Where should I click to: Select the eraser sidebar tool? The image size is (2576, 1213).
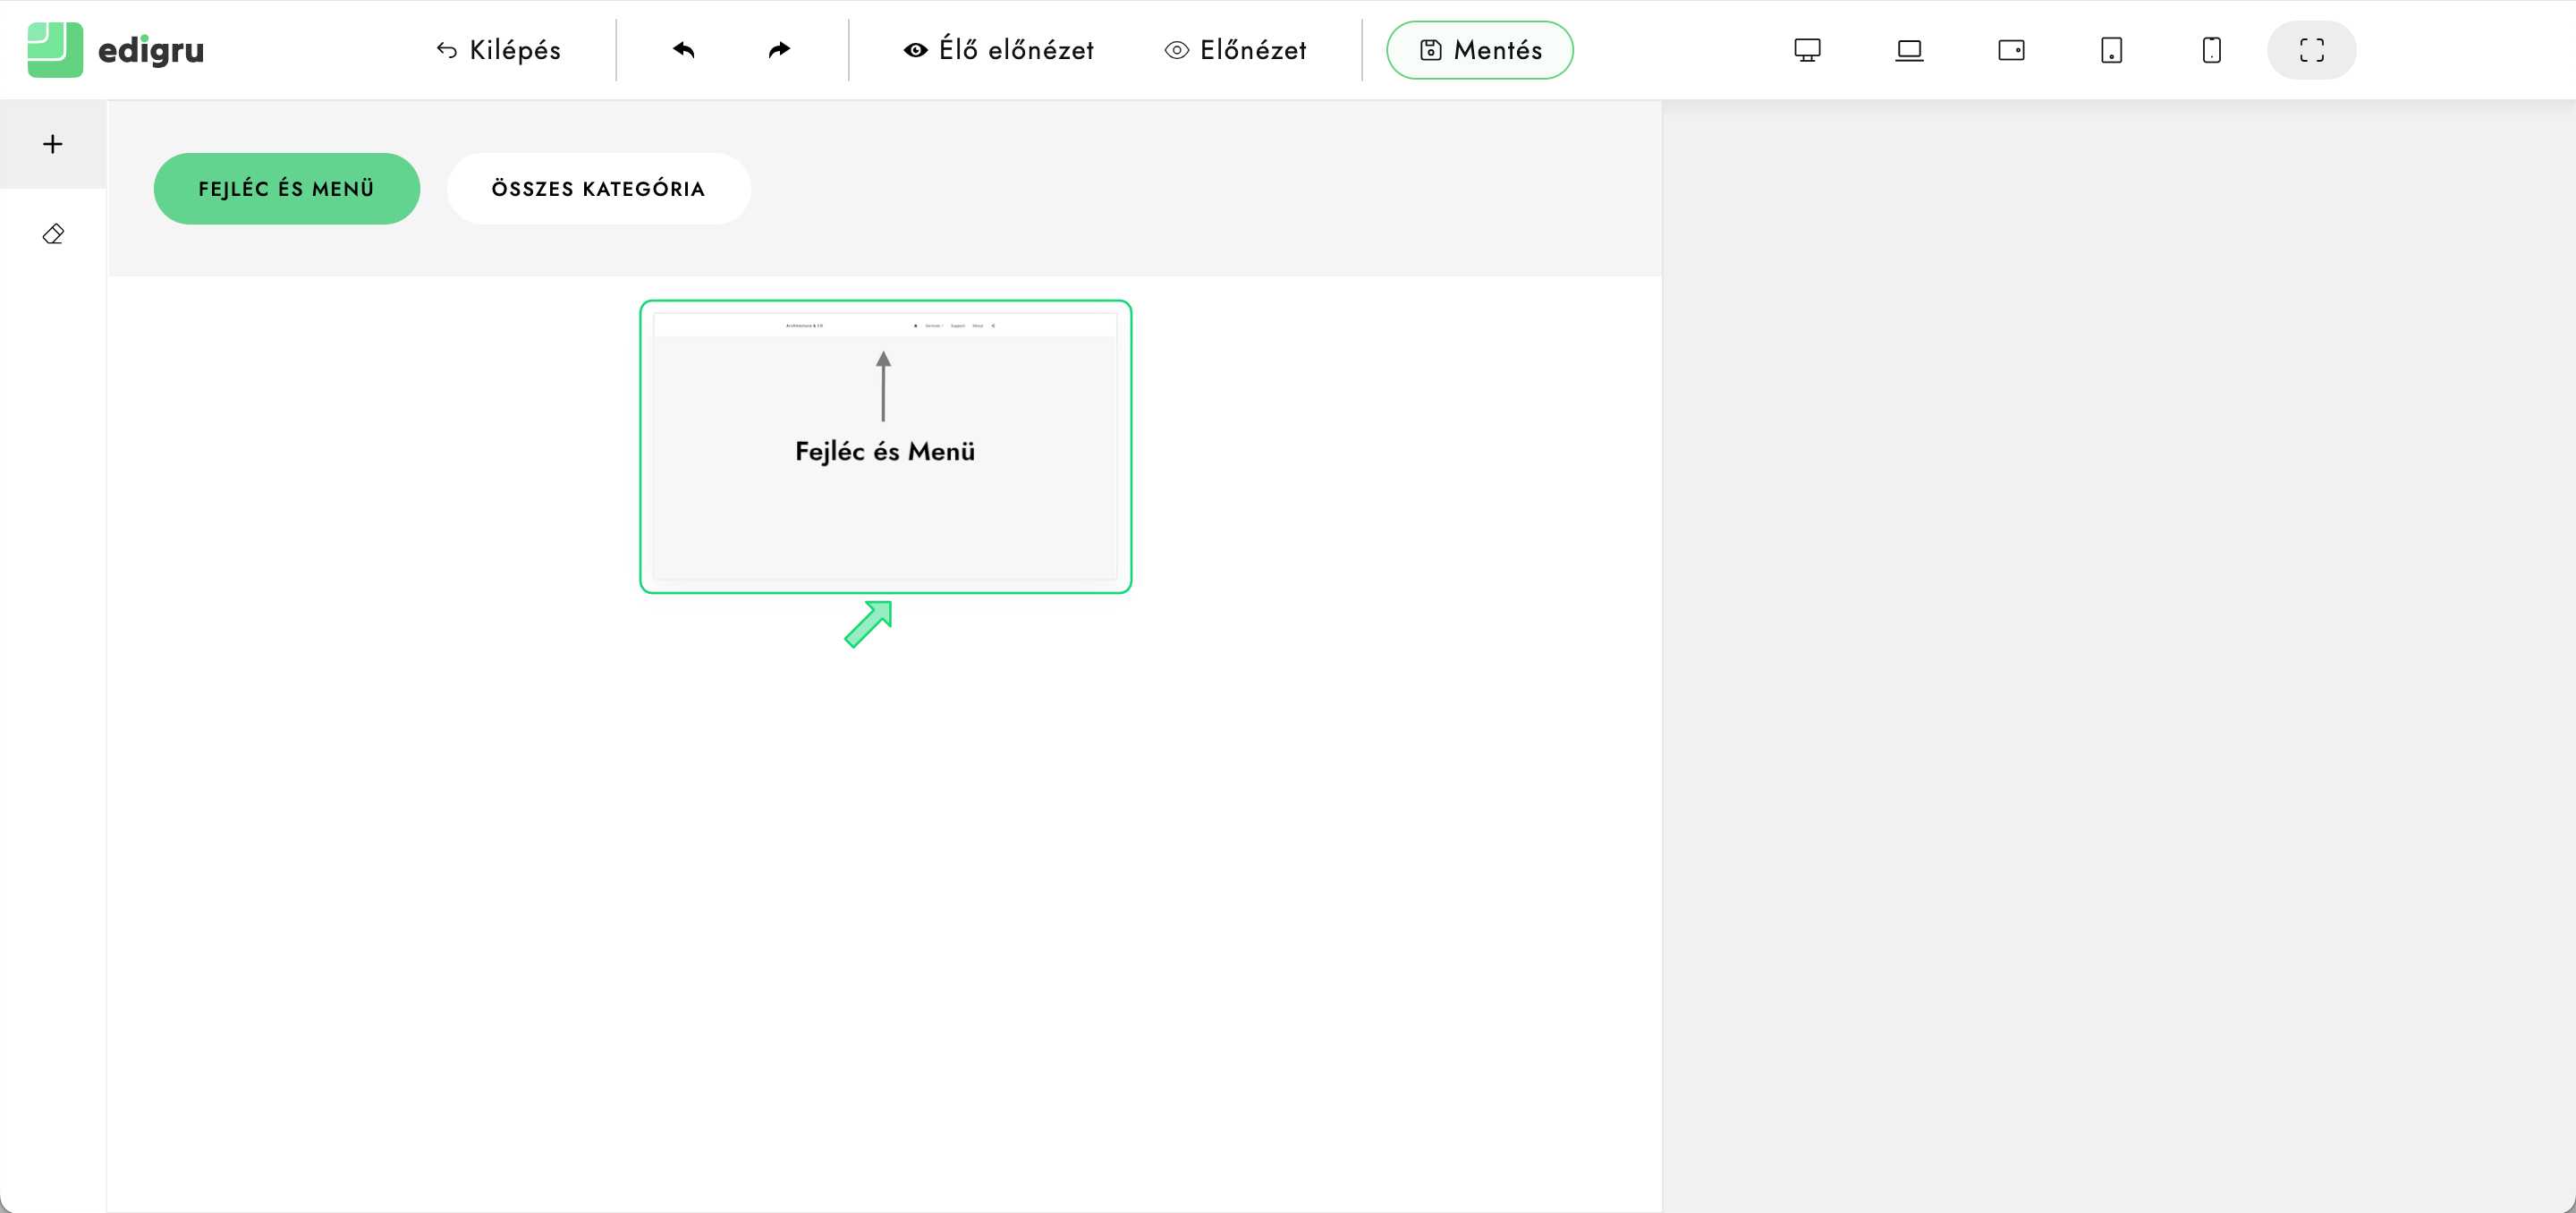coord(53,234)
